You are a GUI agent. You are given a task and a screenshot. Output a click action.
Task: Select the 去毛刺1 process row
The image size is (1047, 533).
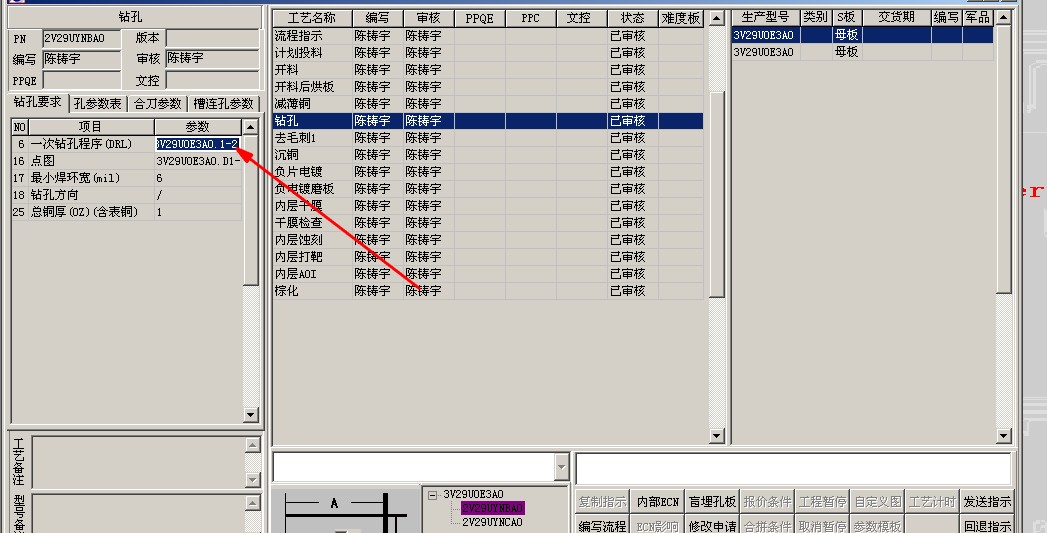click(x=488, y=138)
